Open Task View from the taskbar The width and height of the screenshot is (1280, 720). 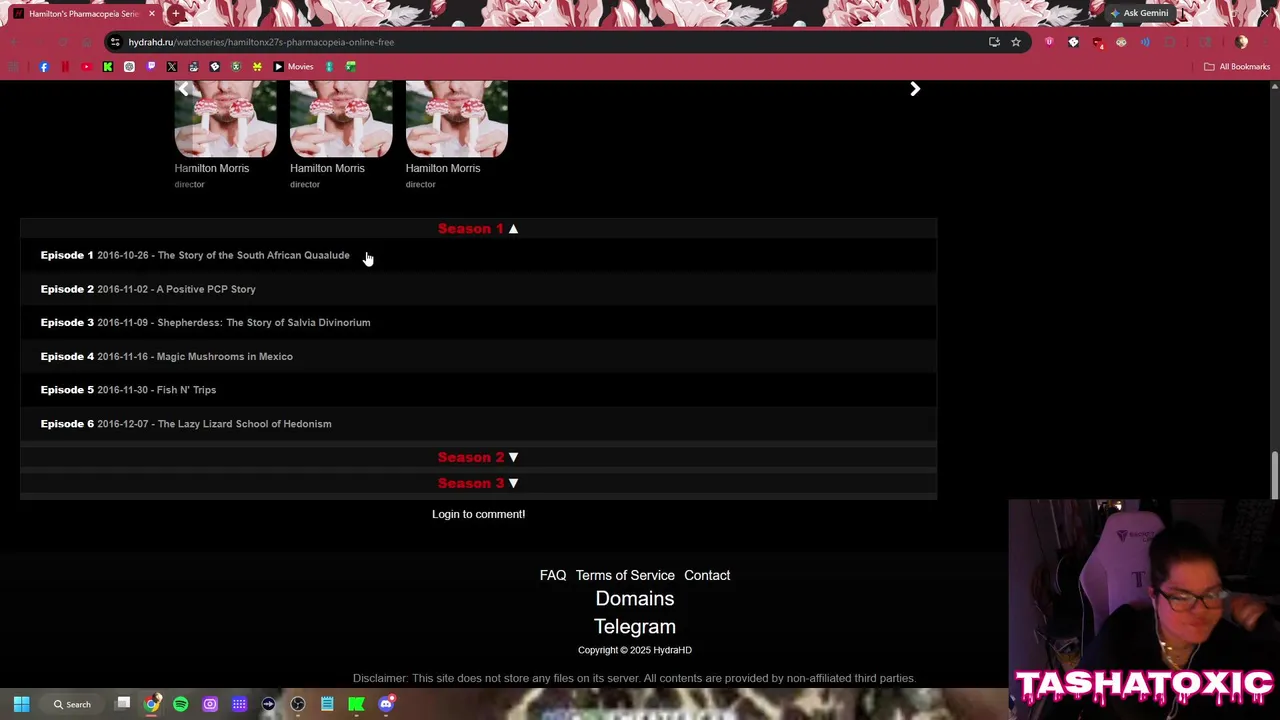(x=123, y=703)
